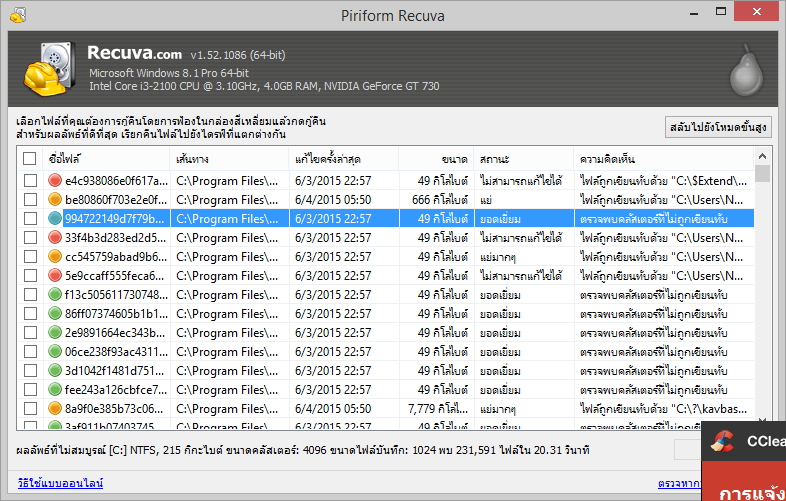Click the green status dot for 86ff07374605b1b1

(x=55, y=313)
